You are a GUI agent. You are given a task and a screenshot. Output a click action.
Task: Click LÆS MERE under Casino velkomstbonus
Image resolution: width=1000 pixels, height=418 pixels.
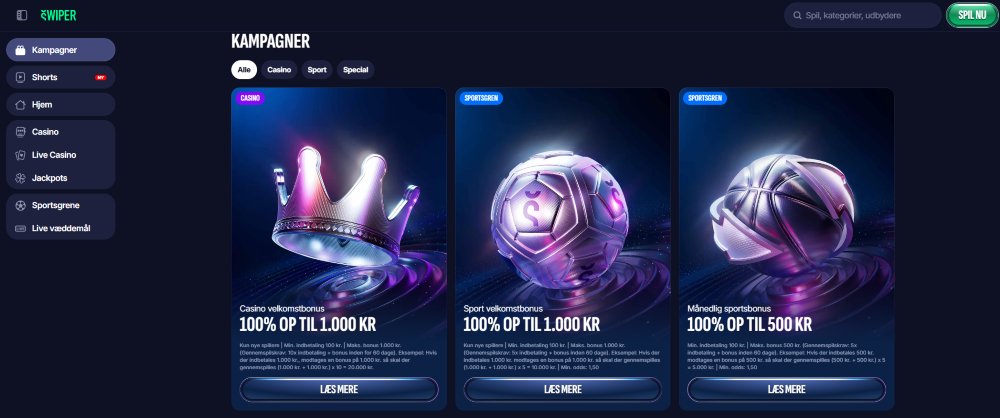339,389
